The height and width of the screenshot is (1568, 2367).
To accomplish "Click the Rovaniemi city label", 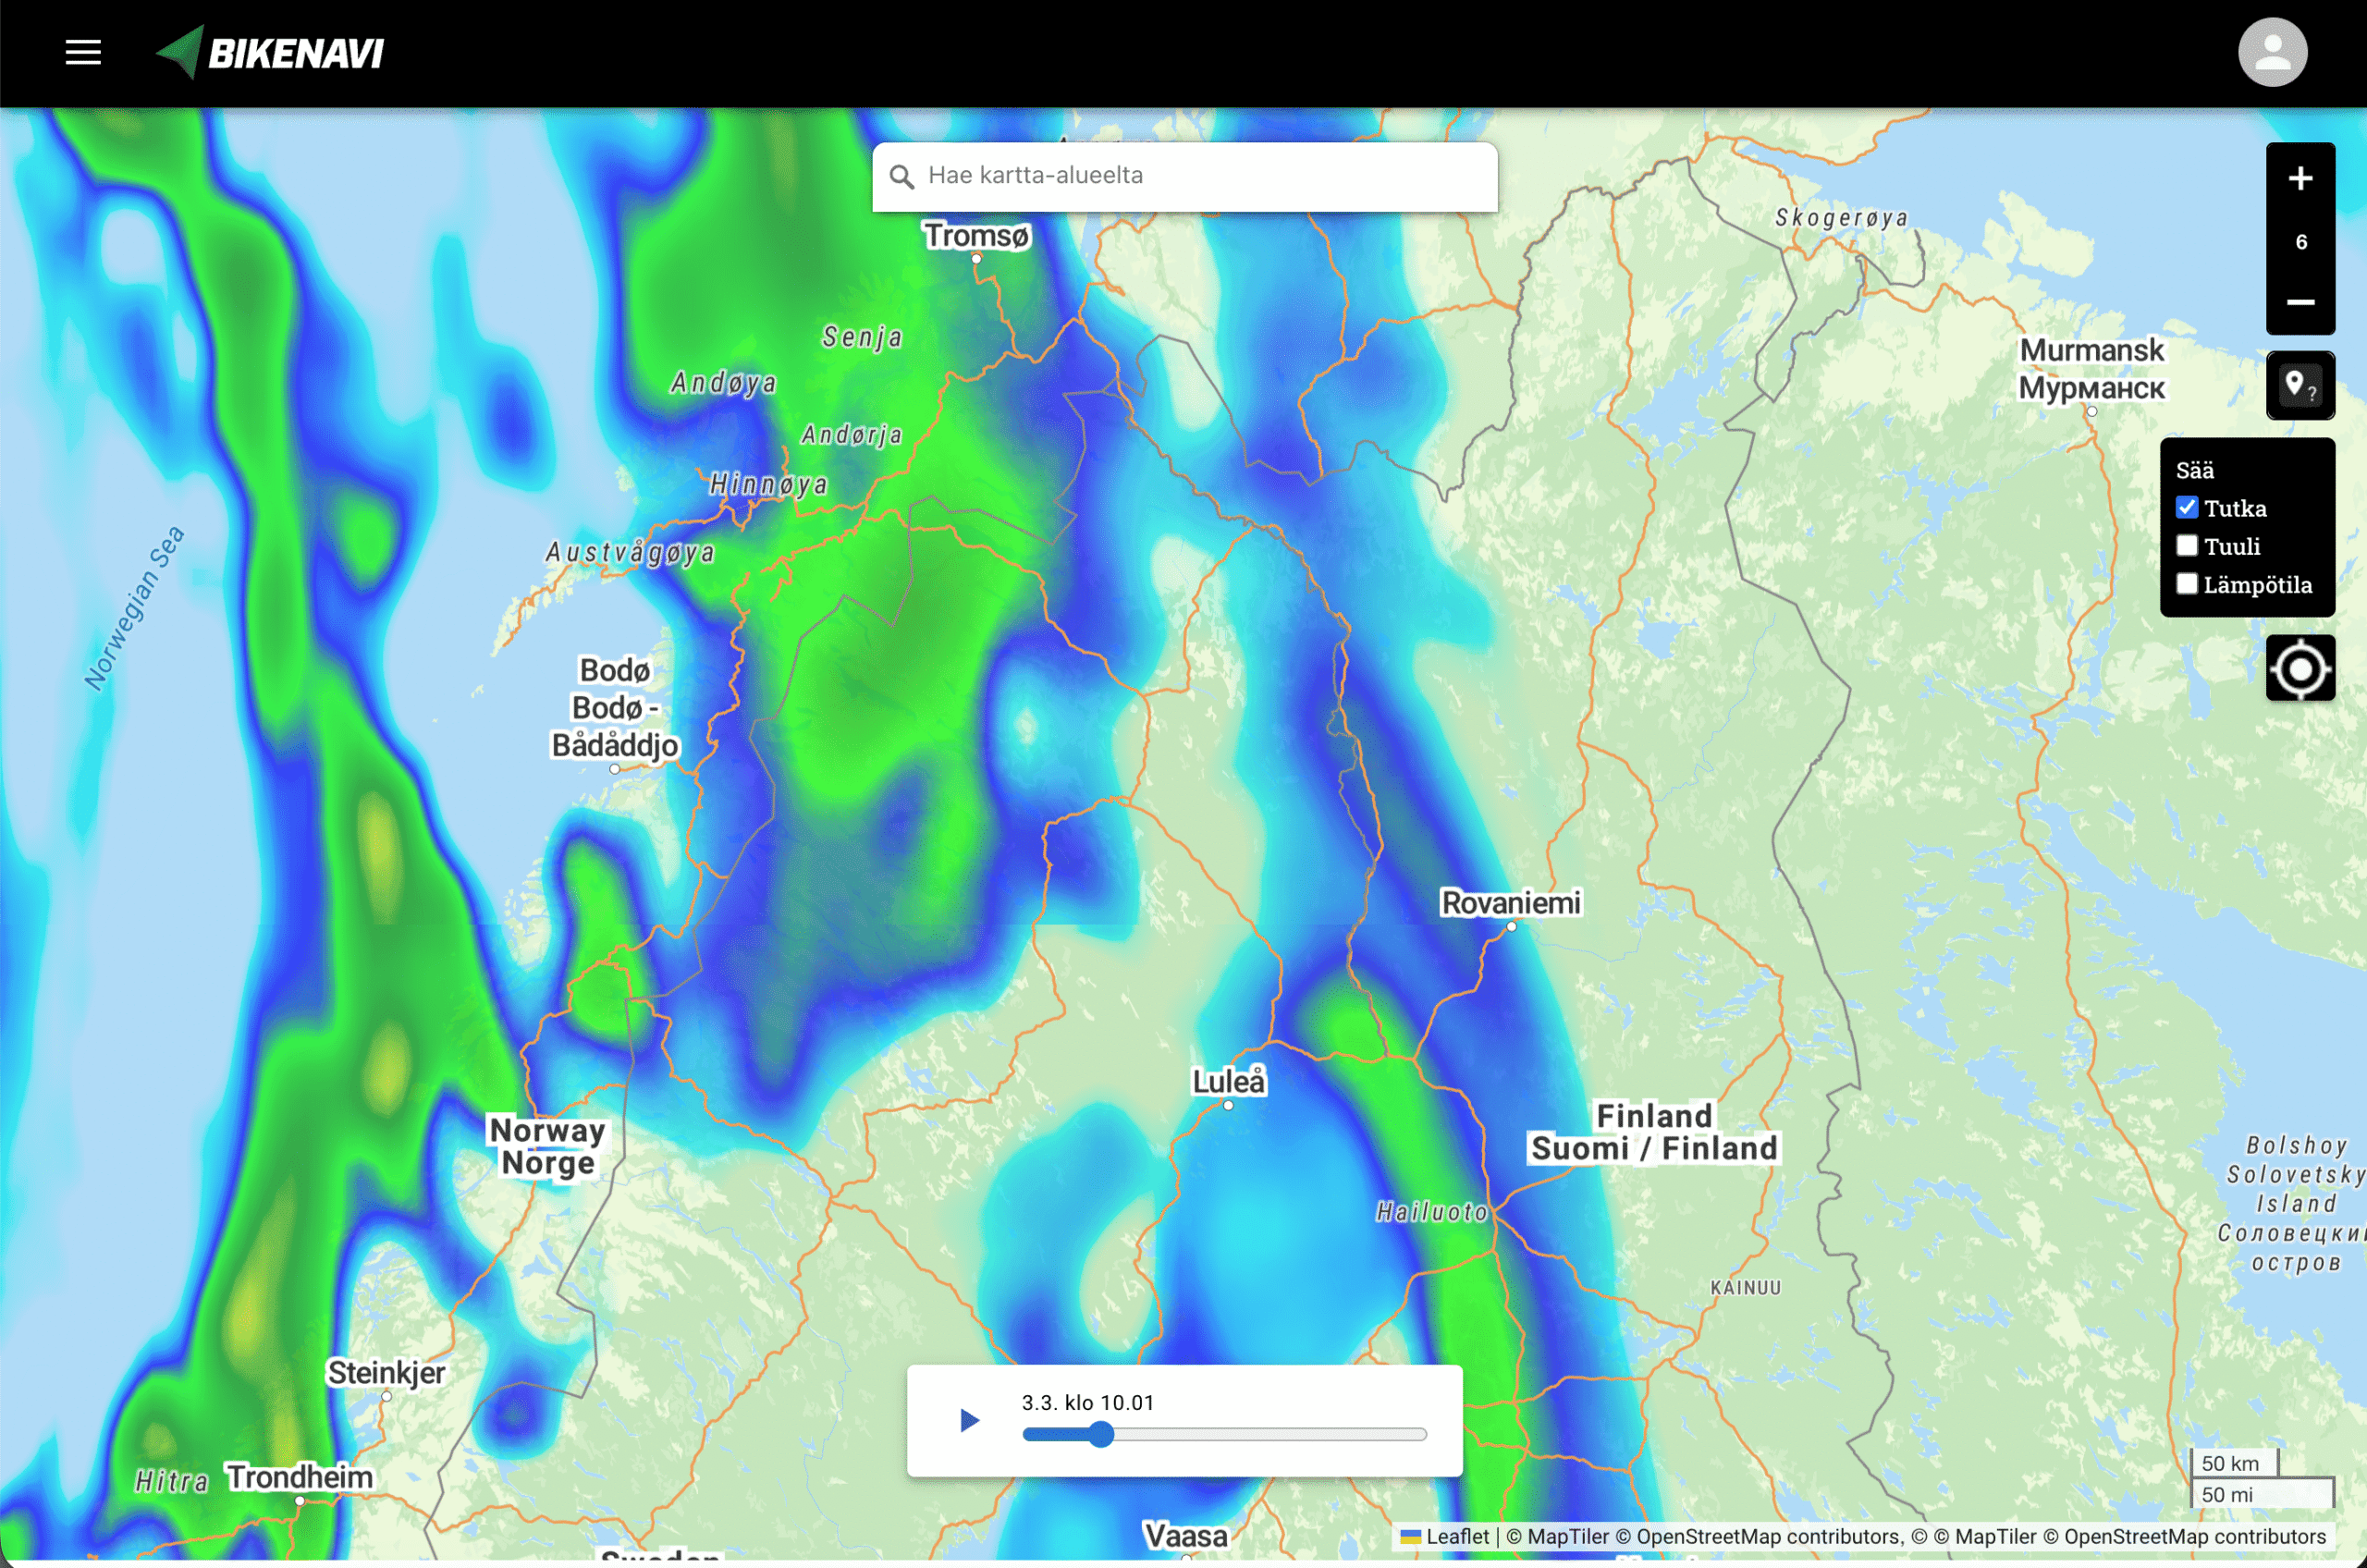I will [x=1510, y=903].
